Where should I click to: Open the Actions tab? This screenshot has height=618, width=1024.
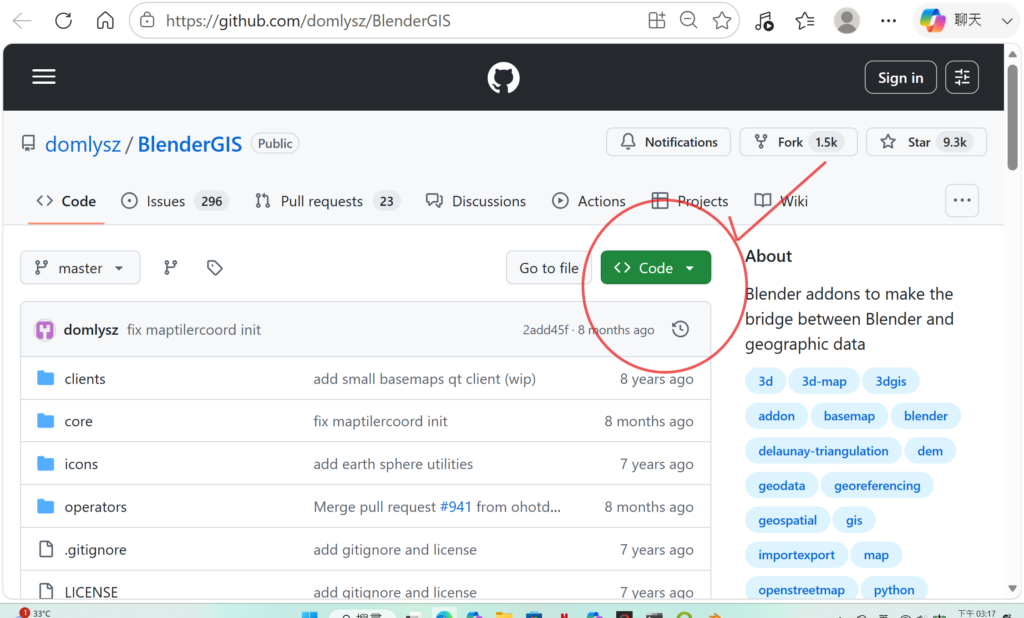pyautogui.click(x=589, y=201)
